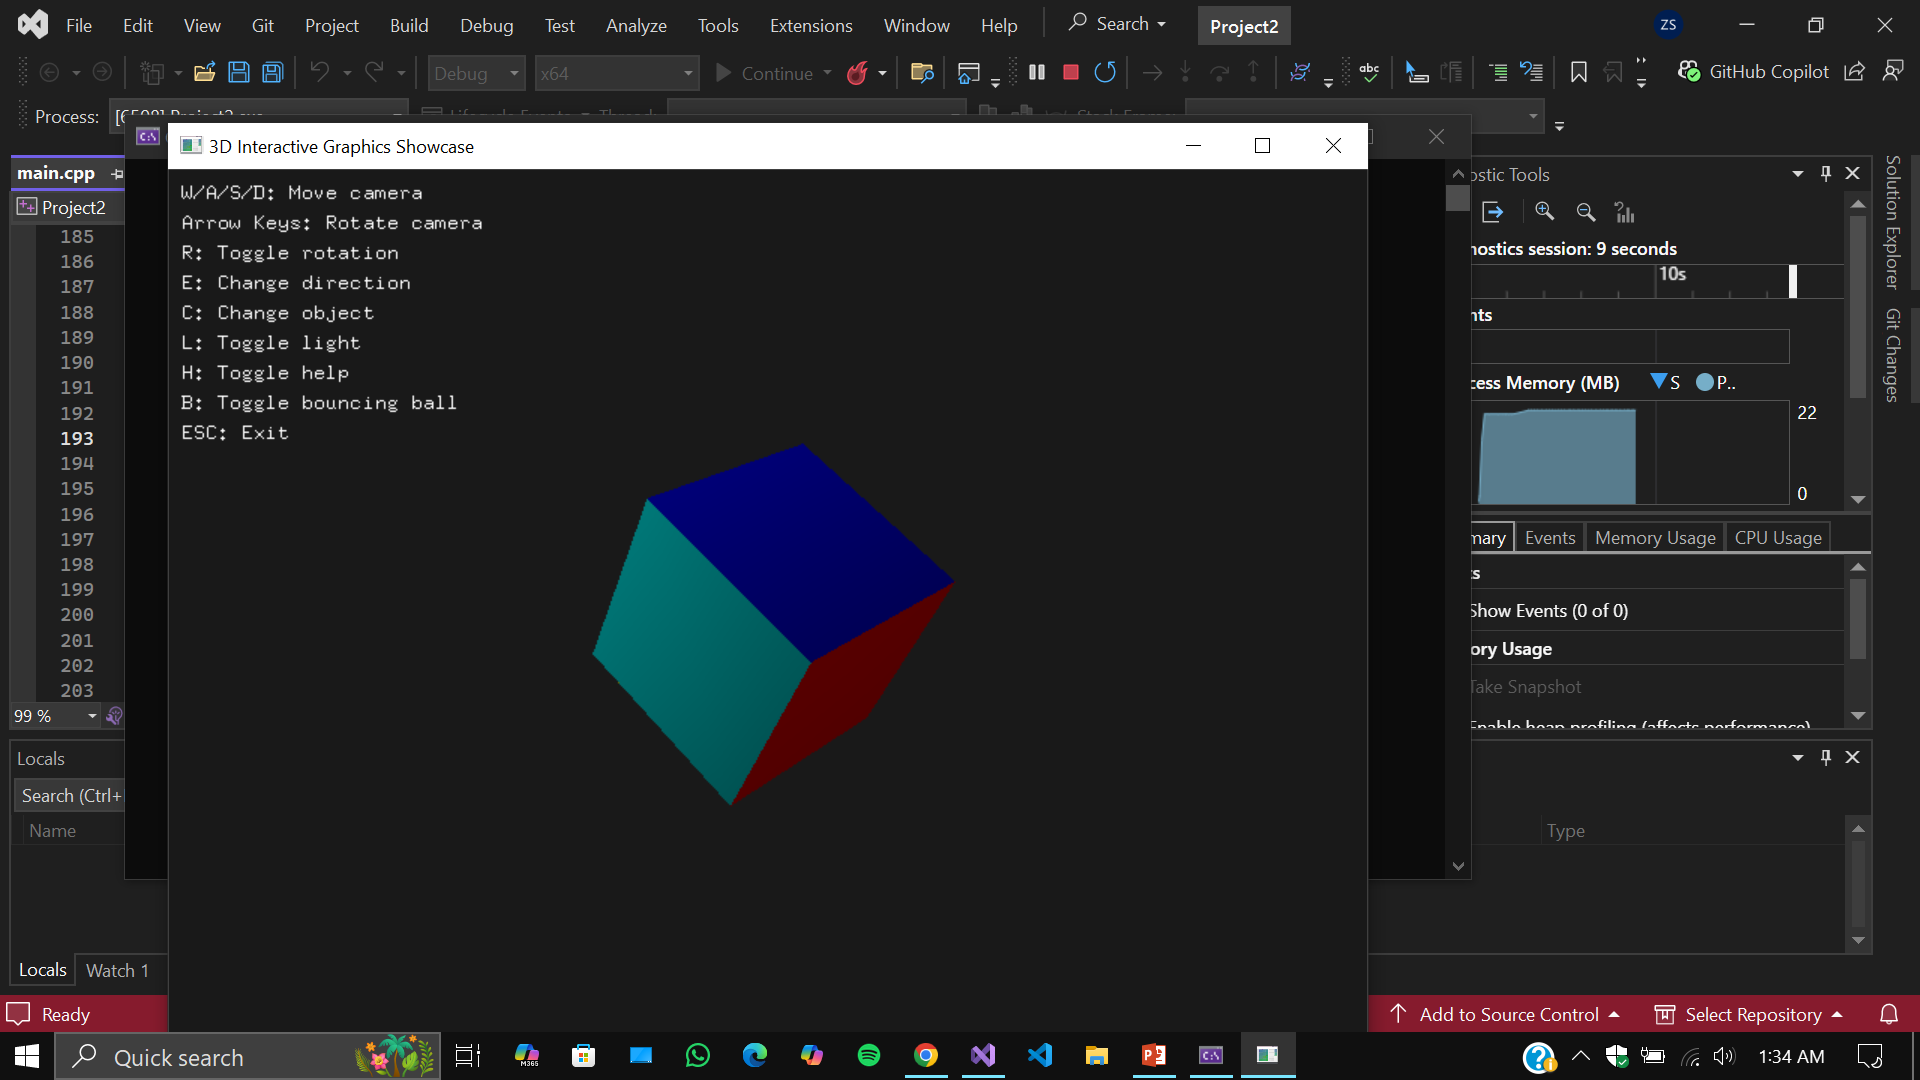Open file with the folder icon

(205, 72)
